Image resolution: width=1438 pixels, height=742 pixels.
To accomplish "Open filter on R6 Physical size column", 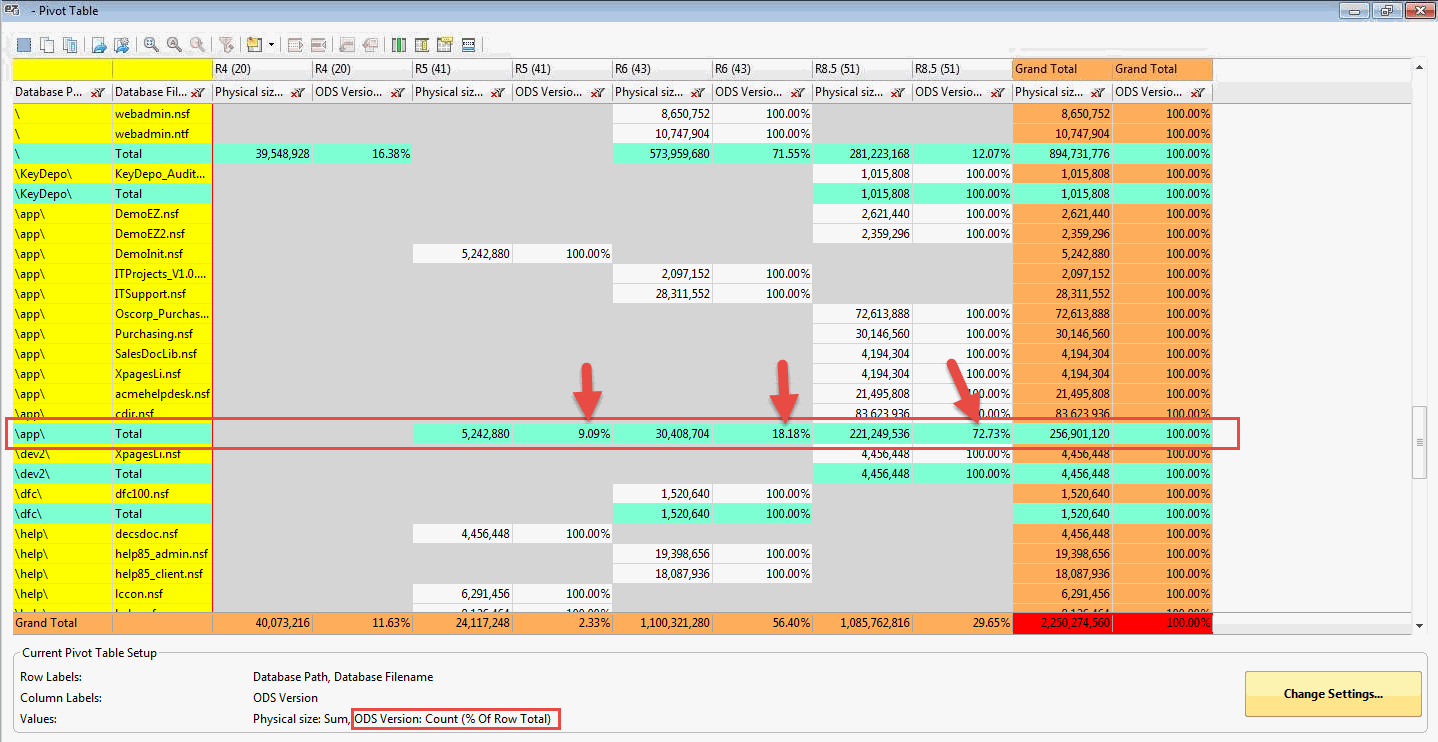I will (x=698, y=92).
